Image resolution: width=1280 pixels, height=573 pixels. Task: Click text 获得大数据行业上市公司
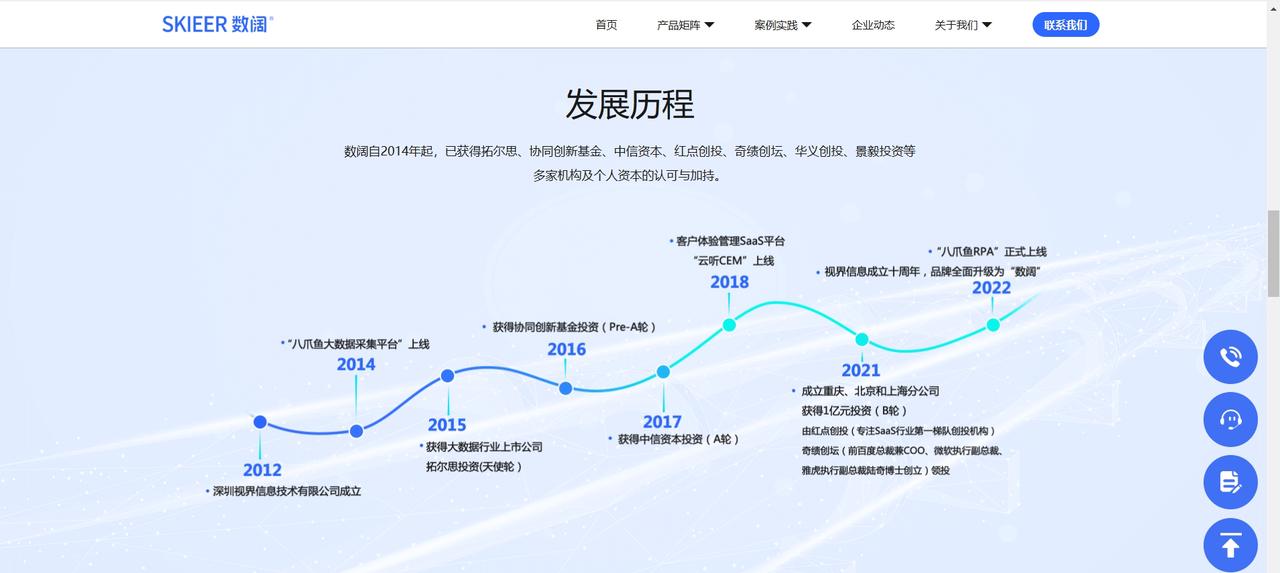tap(484, 447)
